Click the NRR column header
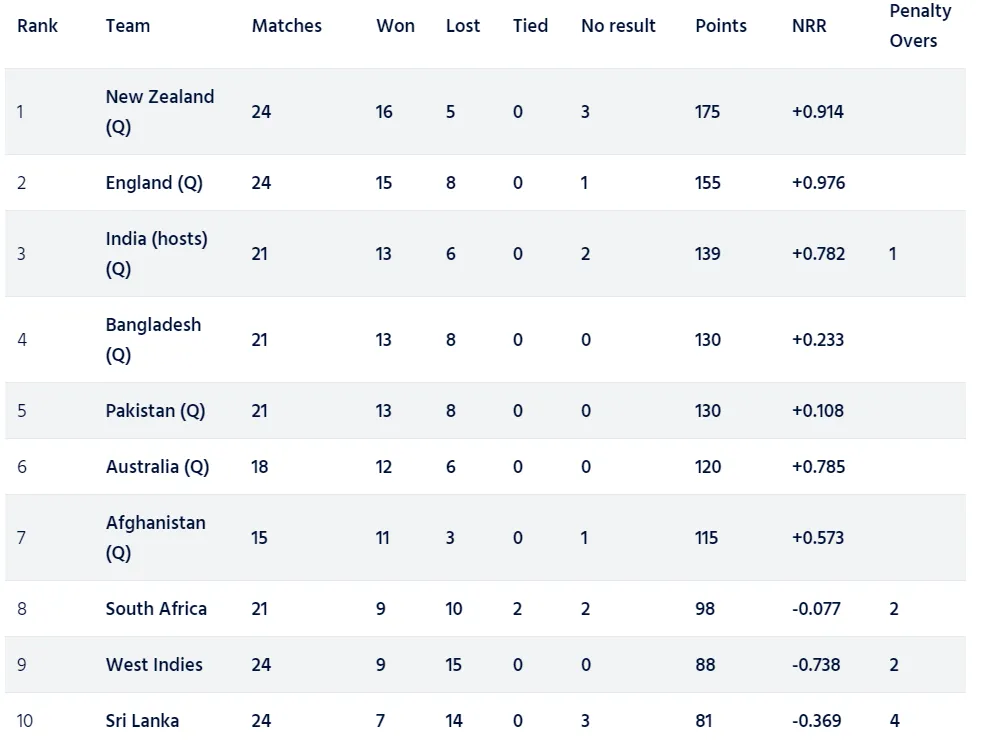Viewport: 997px width, 748px height. 809,26
